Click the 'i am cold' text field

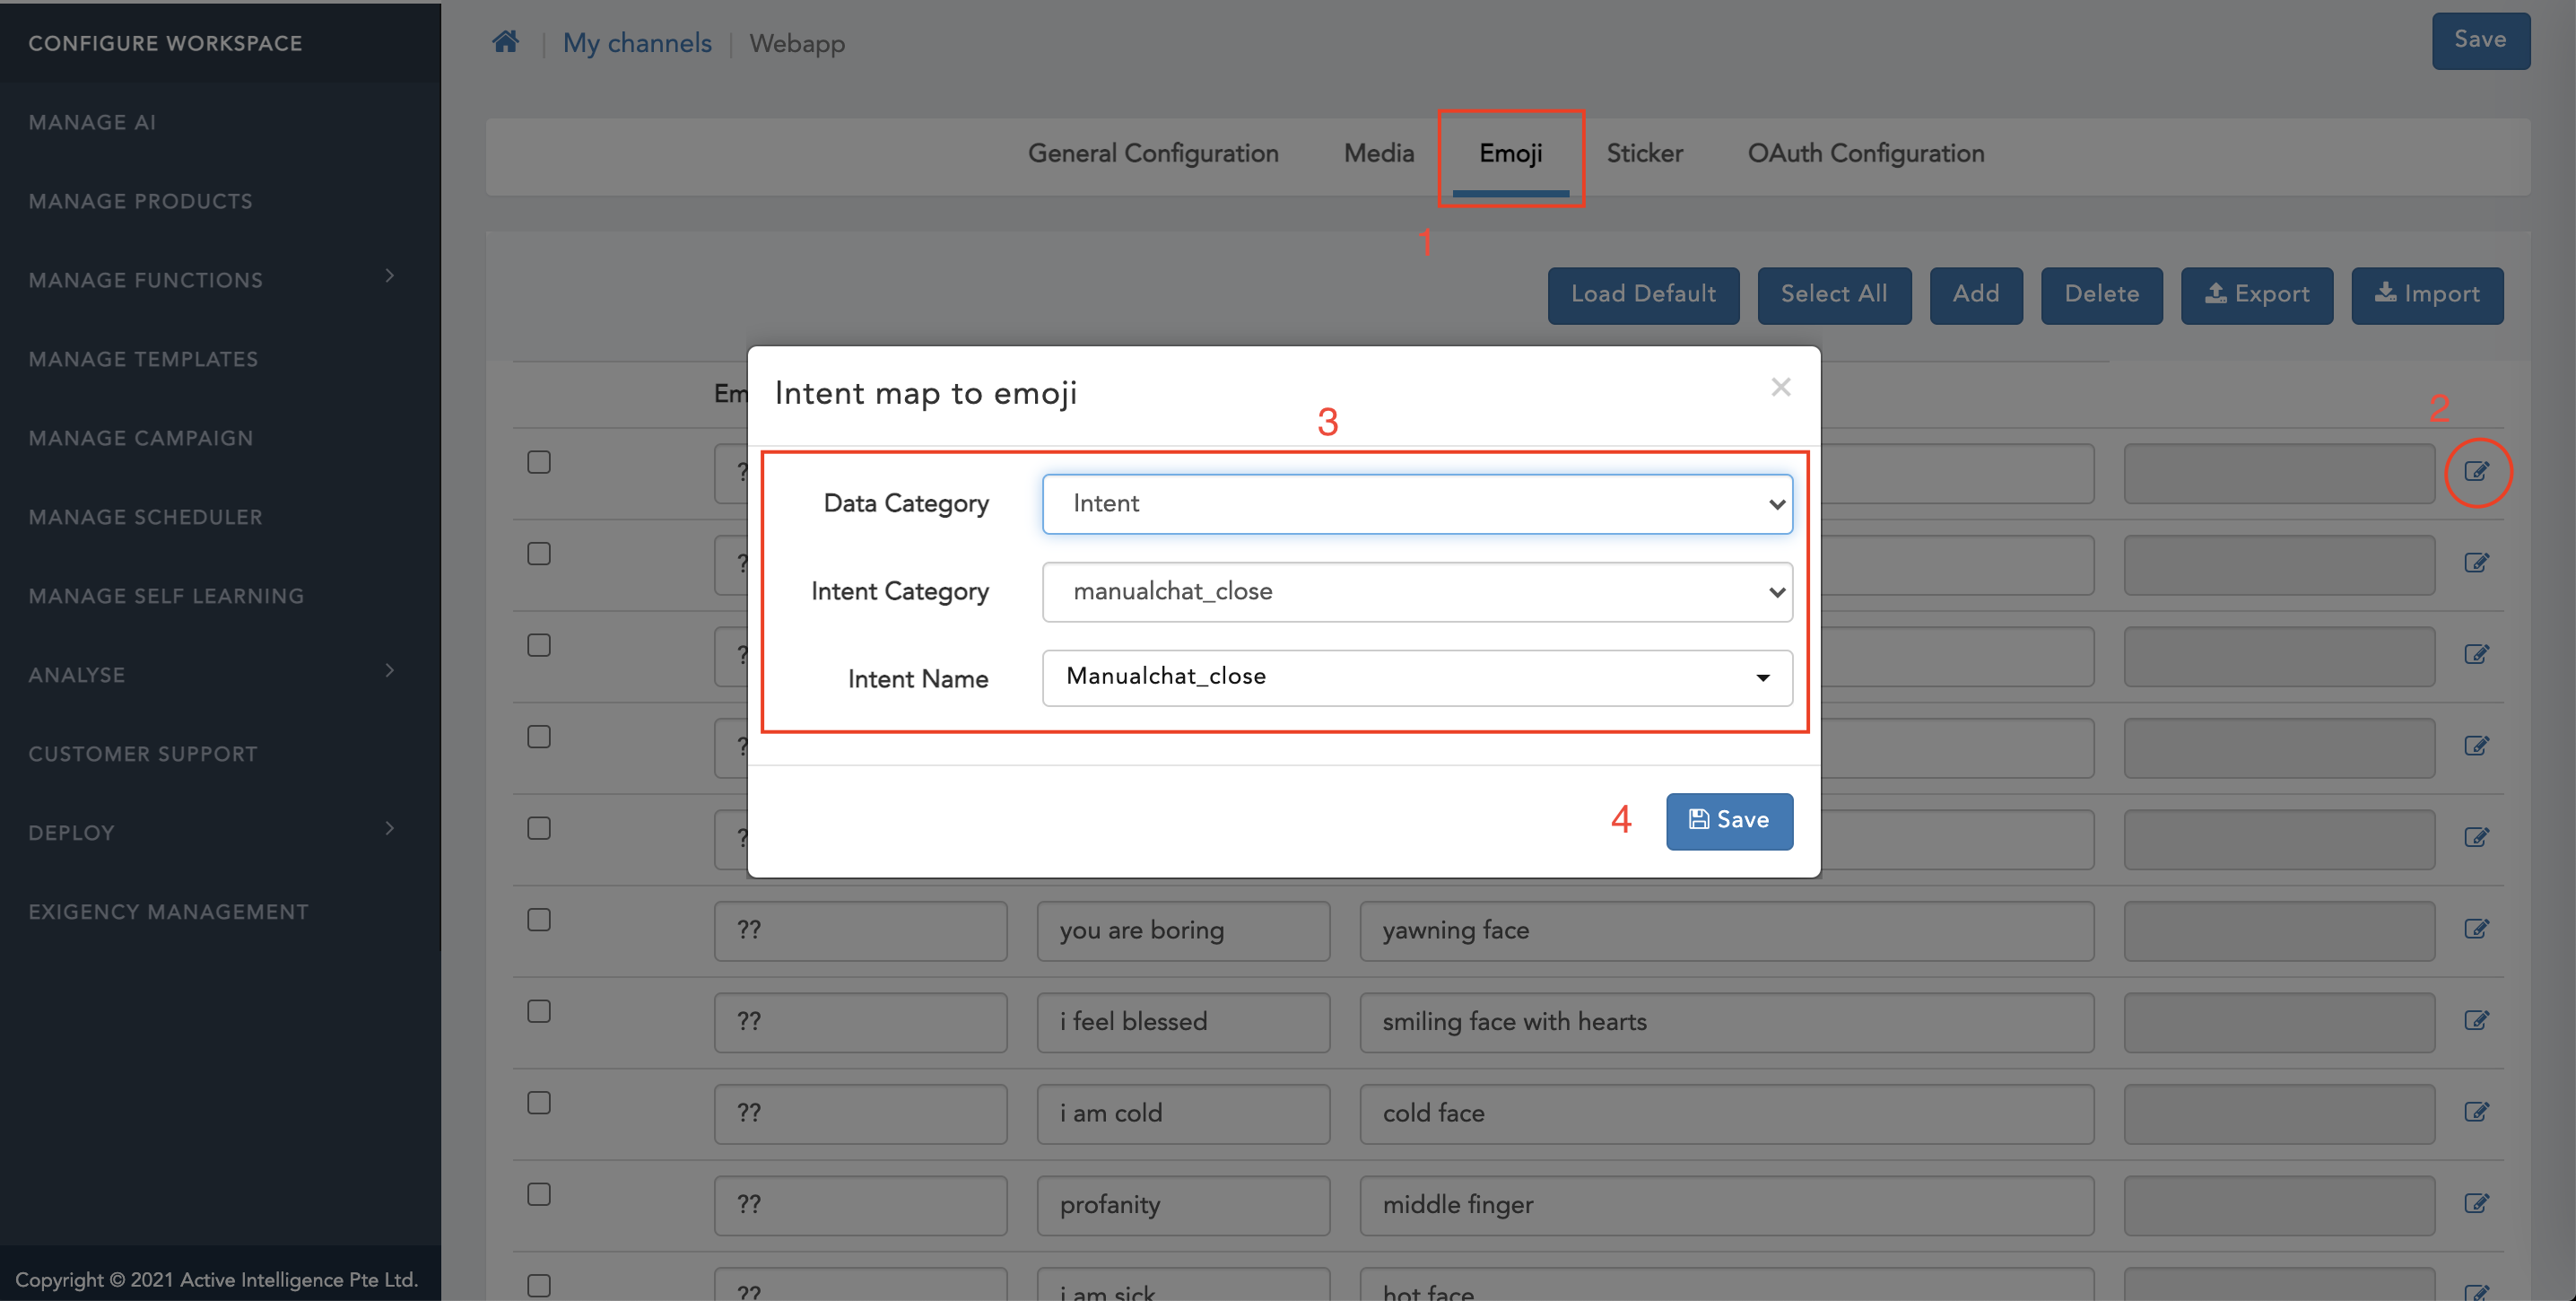tap(1183, 1114)
